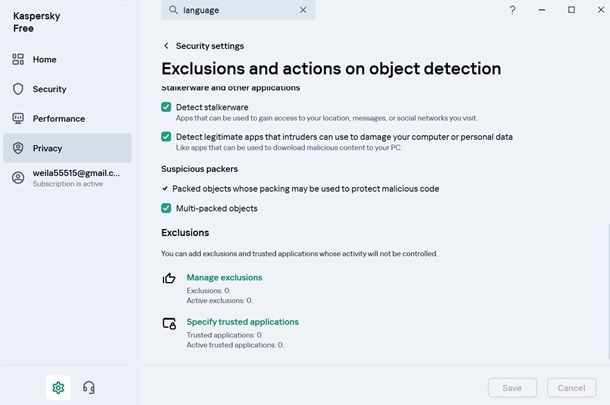Open the Privacy section icon

coord(18,148)
